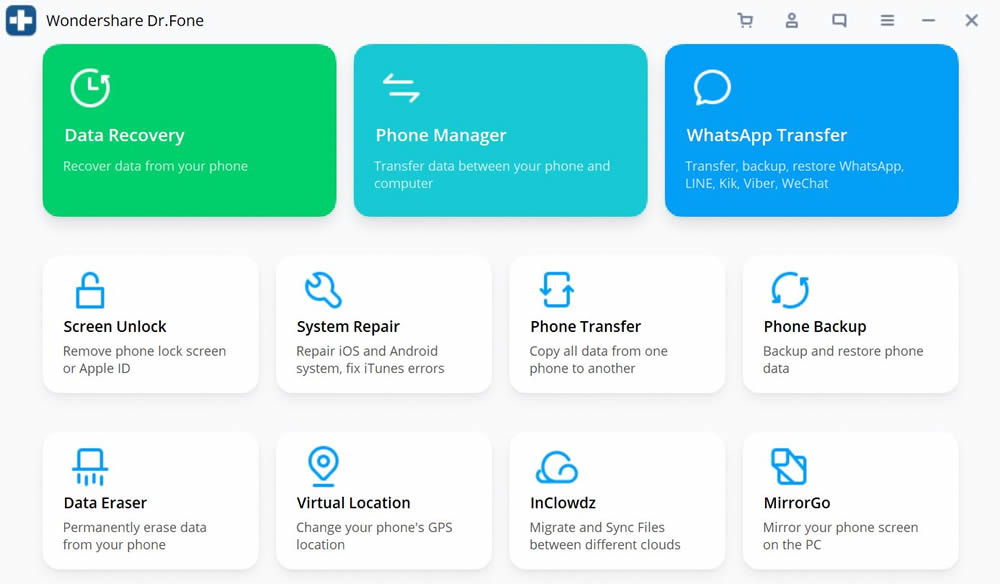This screenshot has height=584, width=1000.
Task: Click "Copy all data from one phone" text
Action: click(598, 360)
